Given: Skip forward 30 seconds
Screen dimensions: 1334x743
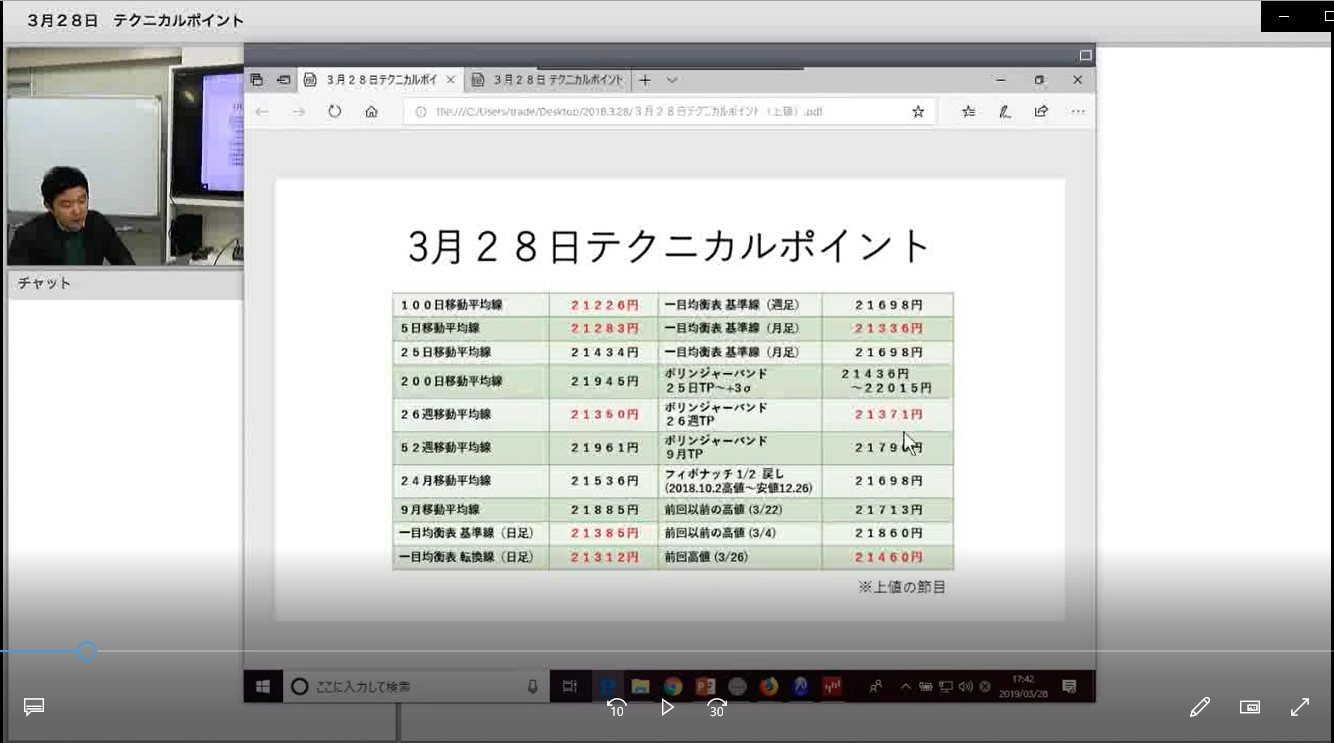Looking at the screenshot, I should tap(716, 708).
